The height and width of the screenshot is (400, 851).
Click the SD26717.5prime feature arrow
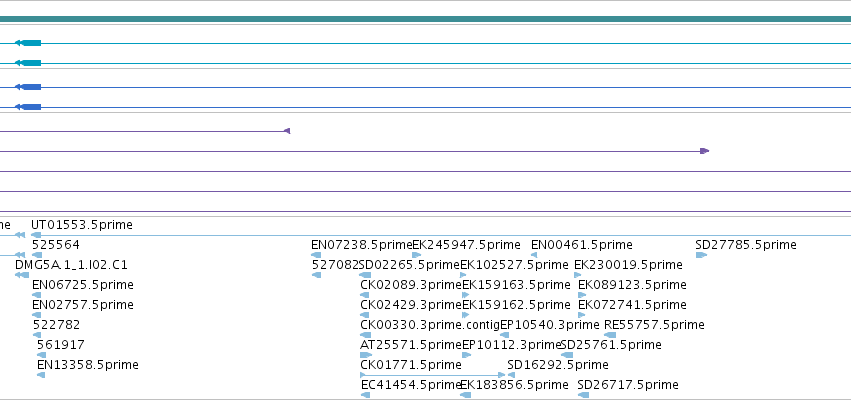pos(583,395)
